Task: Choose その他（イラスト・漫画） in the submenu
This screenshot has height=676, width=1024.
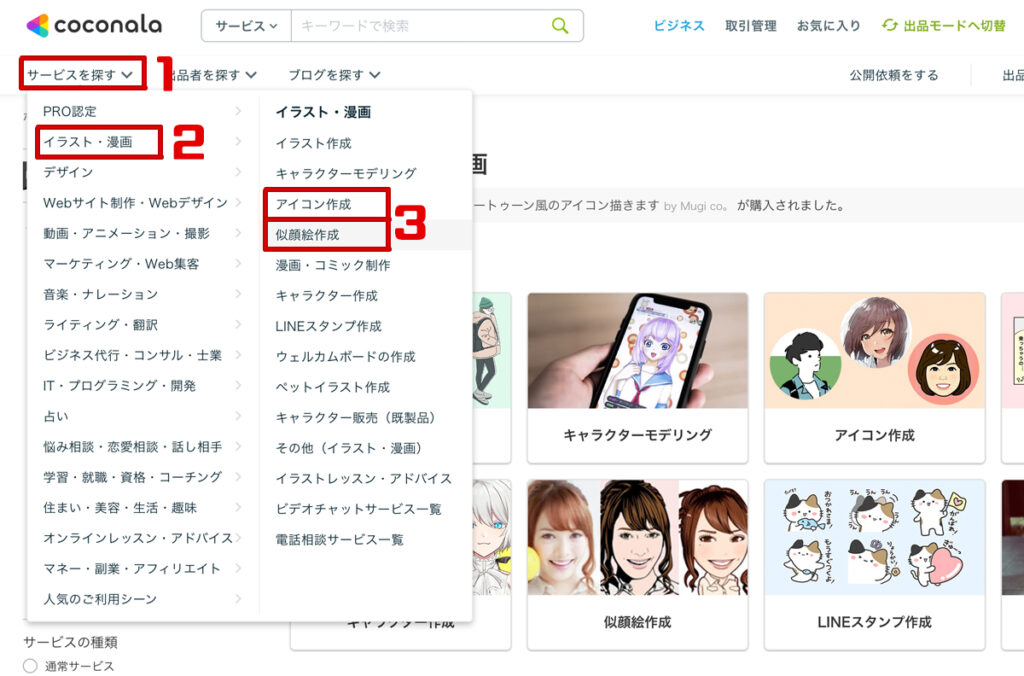Action: coord(349,448)
